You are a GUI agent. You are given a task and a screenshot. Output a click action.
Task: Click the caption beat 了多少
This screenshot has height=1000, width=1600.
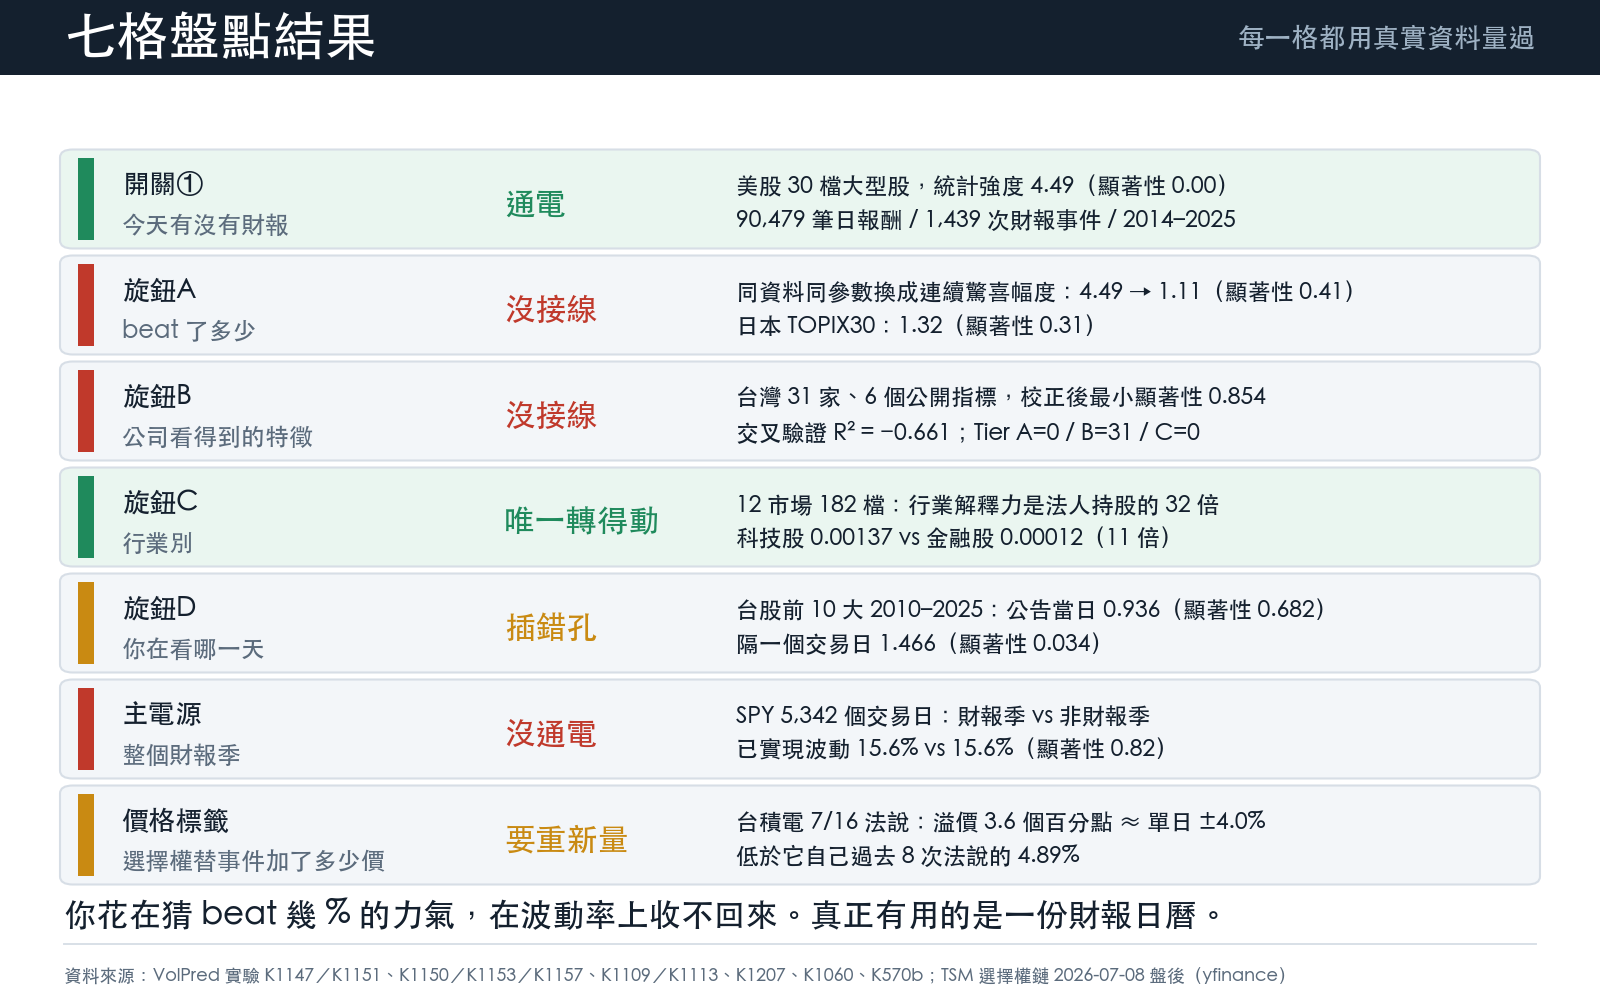189,330
